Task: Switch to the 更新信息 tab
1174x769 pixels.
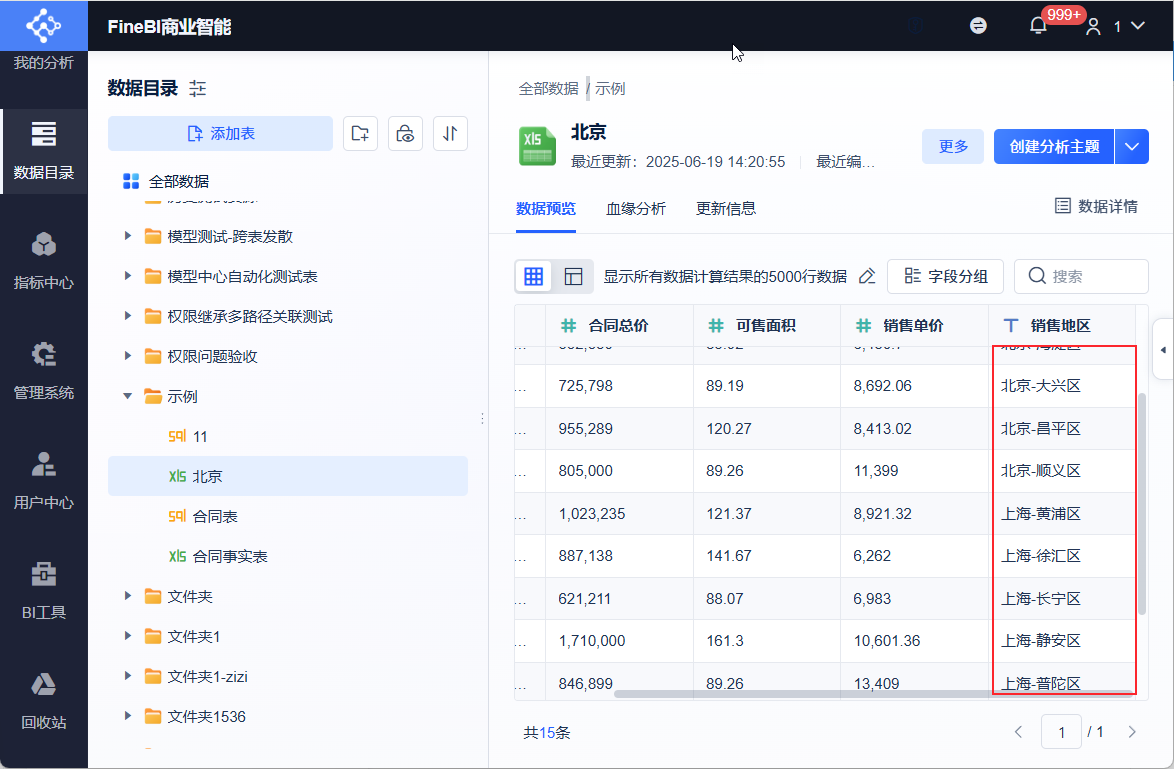Action: (x=726, y=209)
